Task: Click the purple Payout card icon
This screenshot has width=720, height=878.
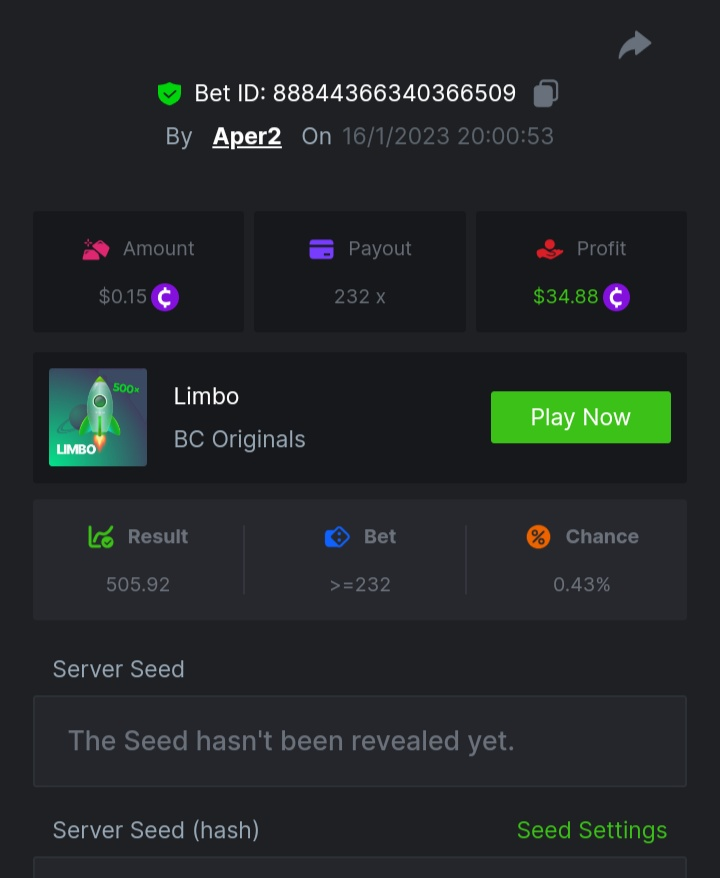Action: (321, 249)
